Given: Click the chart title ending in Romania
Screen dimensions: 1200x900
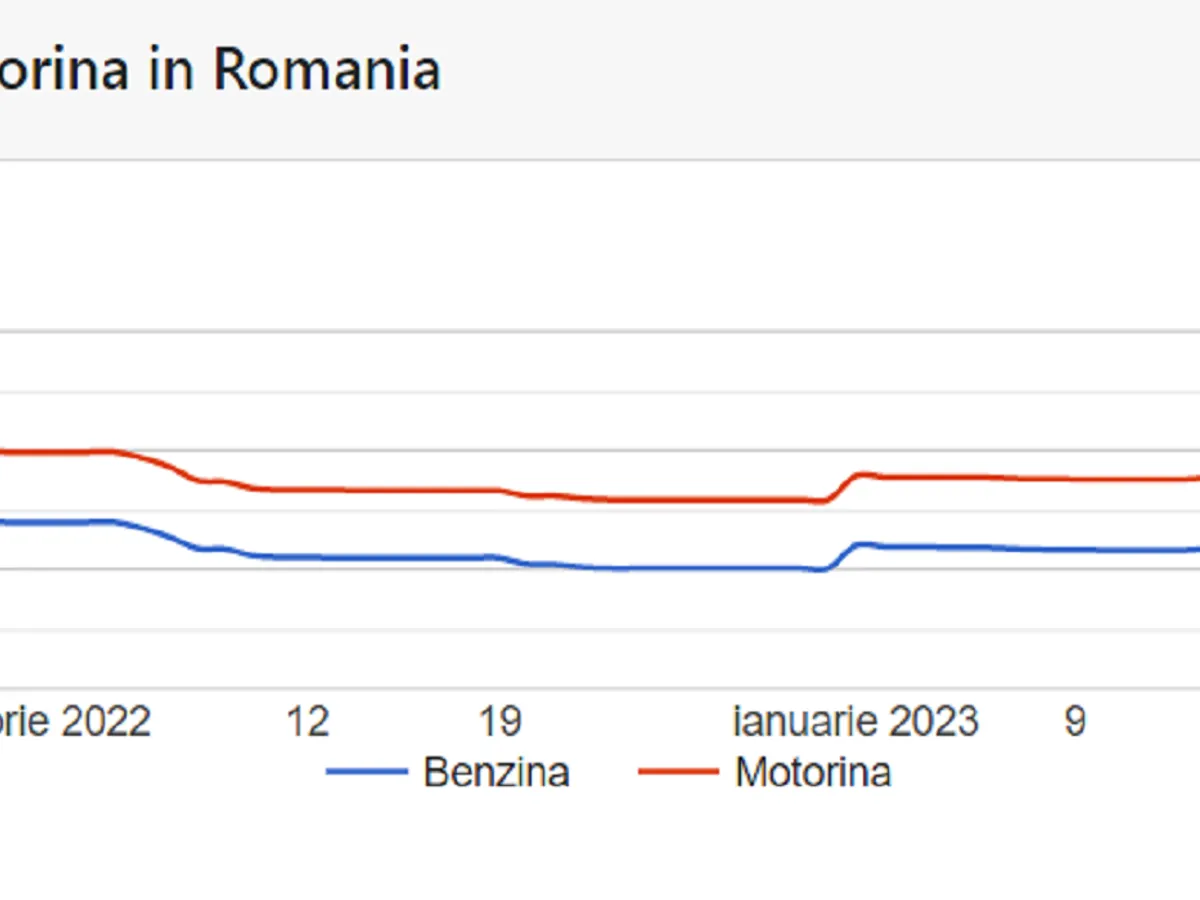Looking at the screenshot, I should 219,70.
